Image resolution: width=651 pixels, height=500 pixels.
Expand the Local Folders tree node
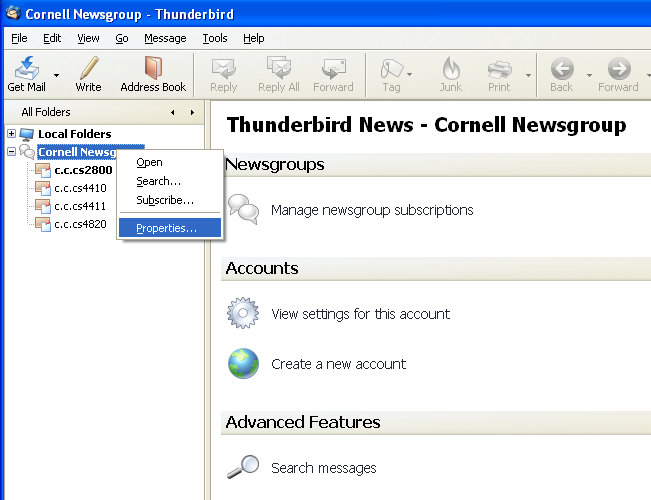pos(12,134)
